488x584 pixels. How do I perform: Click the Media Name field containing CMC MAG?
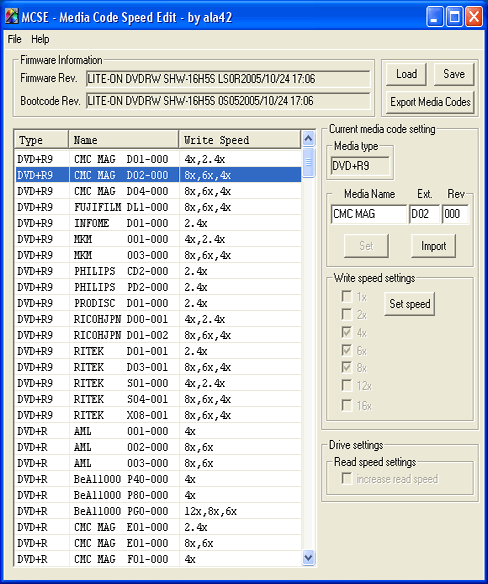click(368, 214)
